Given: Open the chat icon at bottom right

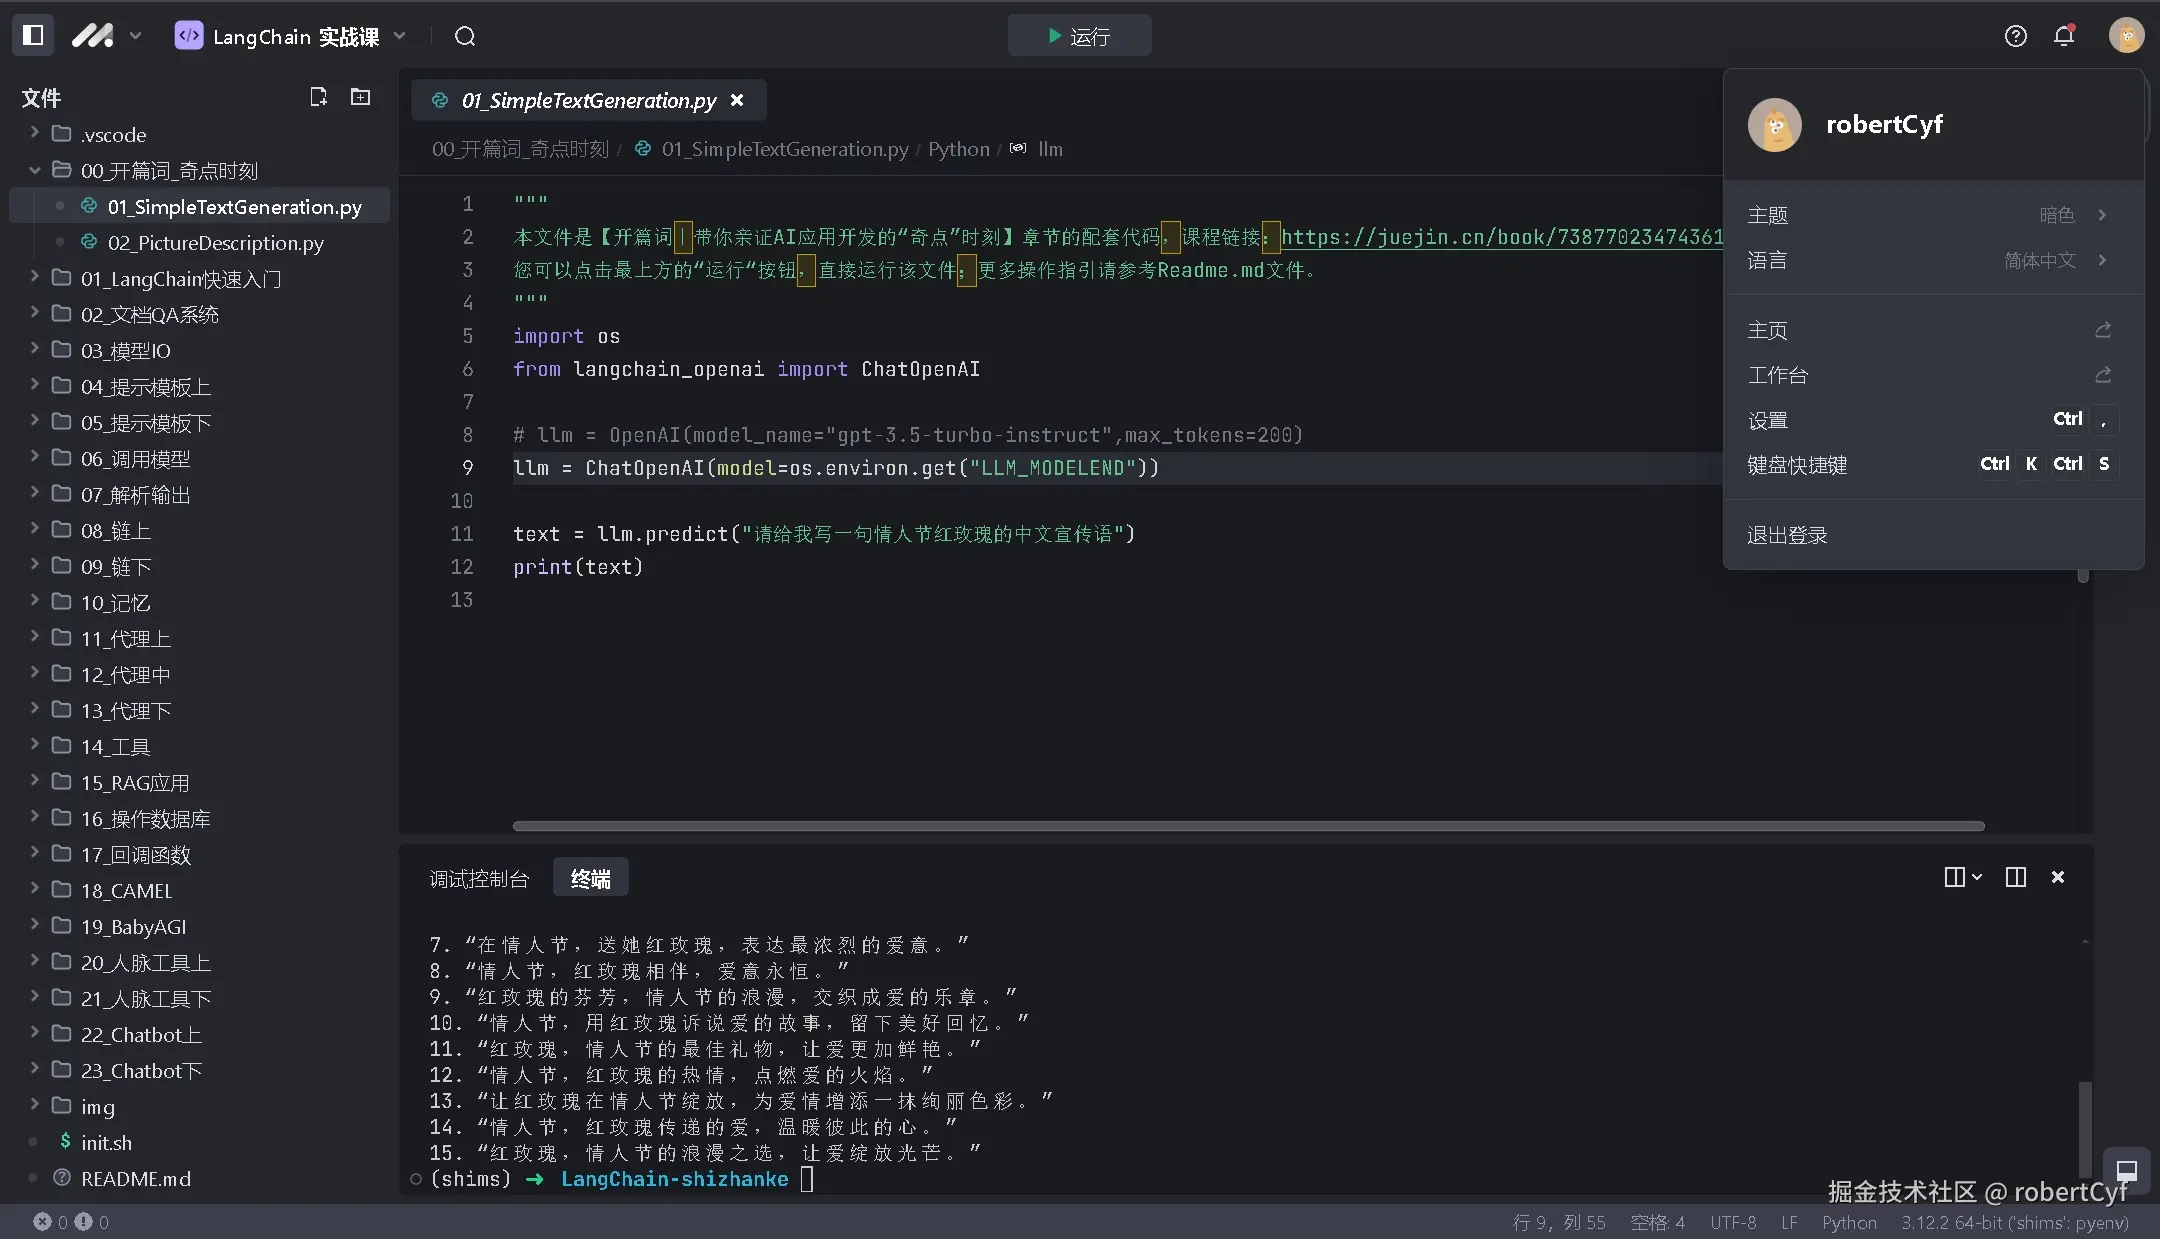Looking at the screenshot, I should [x=2126, y=1170].
